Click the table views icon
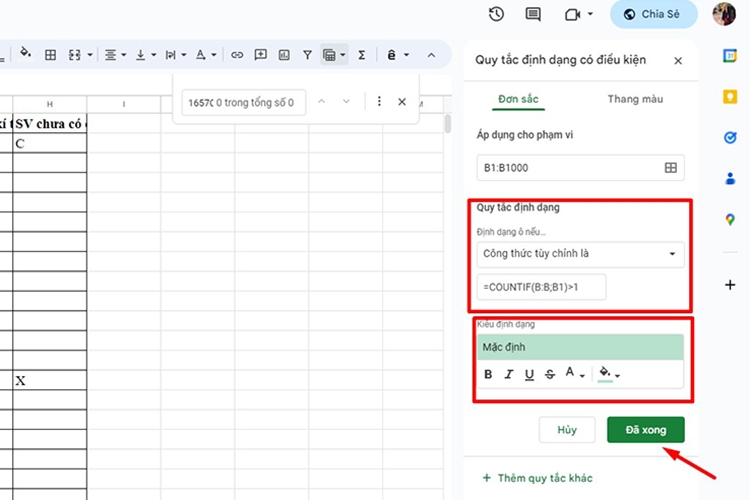Image resolution: width=750 pixels, height=500 pixels. point(329,55)
